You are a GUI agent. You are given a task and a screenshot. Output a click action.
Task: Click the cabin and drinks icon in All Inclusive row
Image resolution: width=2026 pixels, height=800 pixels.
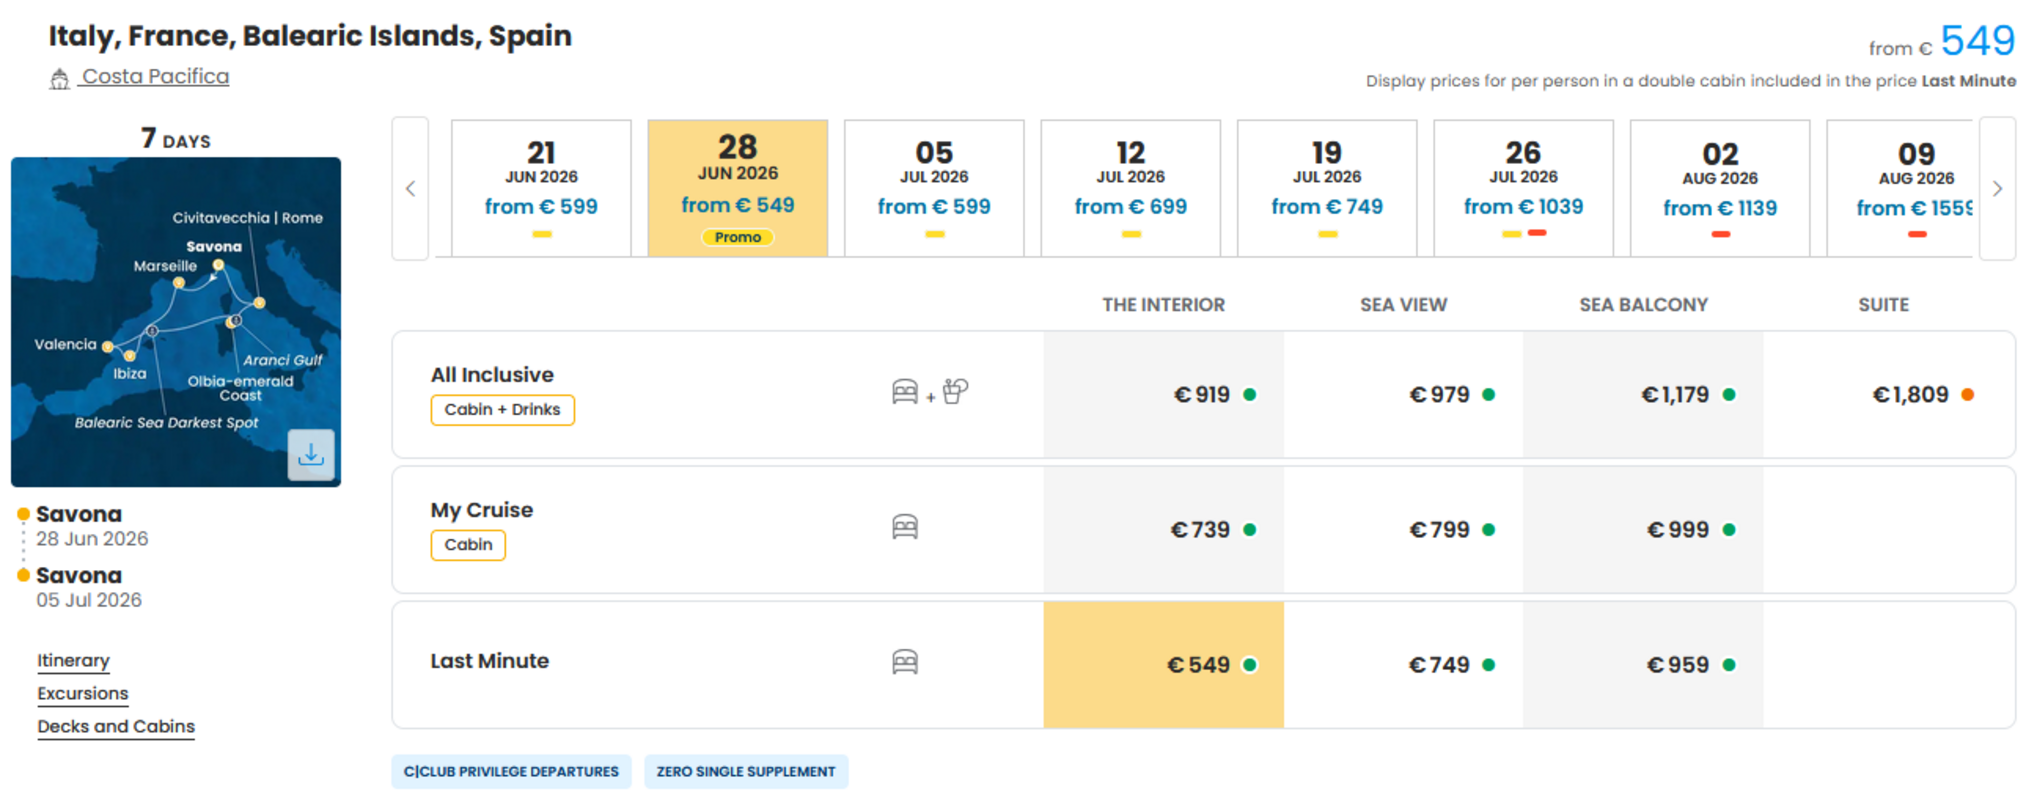pos(930,392)
